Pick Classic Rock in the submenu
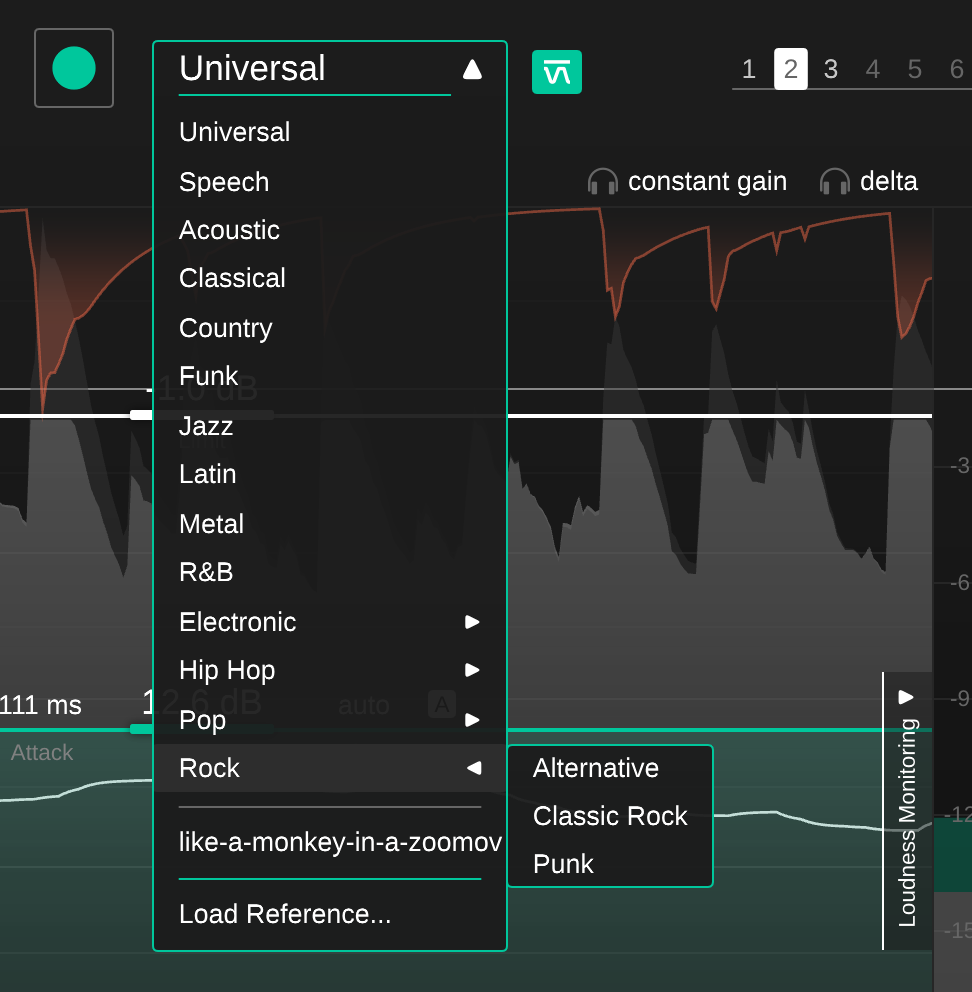This screenshot has width=972, height=992. pos(610,816)
